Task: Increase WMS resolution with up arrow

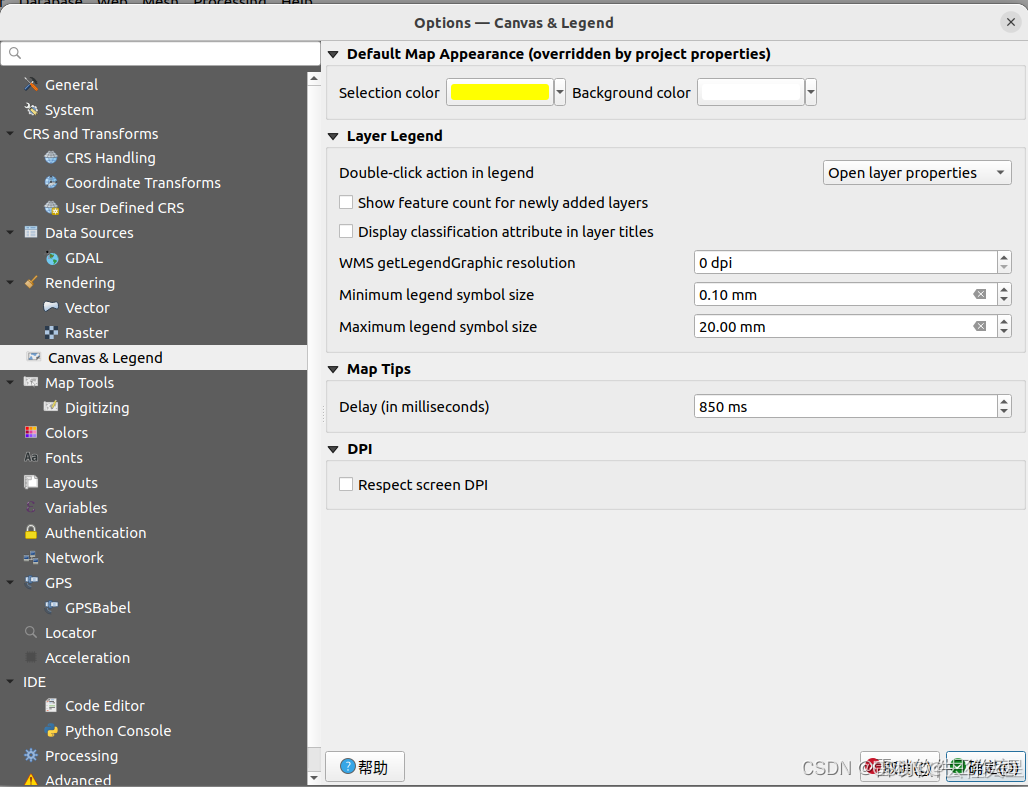Action: point(1004,256)
